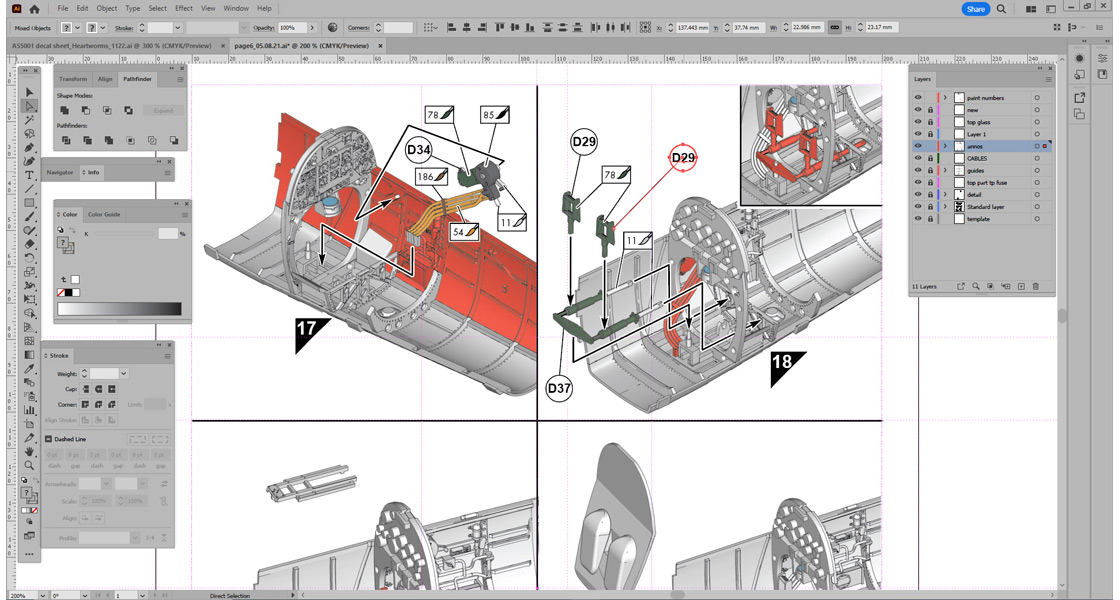This screenshot has height=600, width=1120.
Task: Expand the guides layer contents
Action: (x=944, y=170)
